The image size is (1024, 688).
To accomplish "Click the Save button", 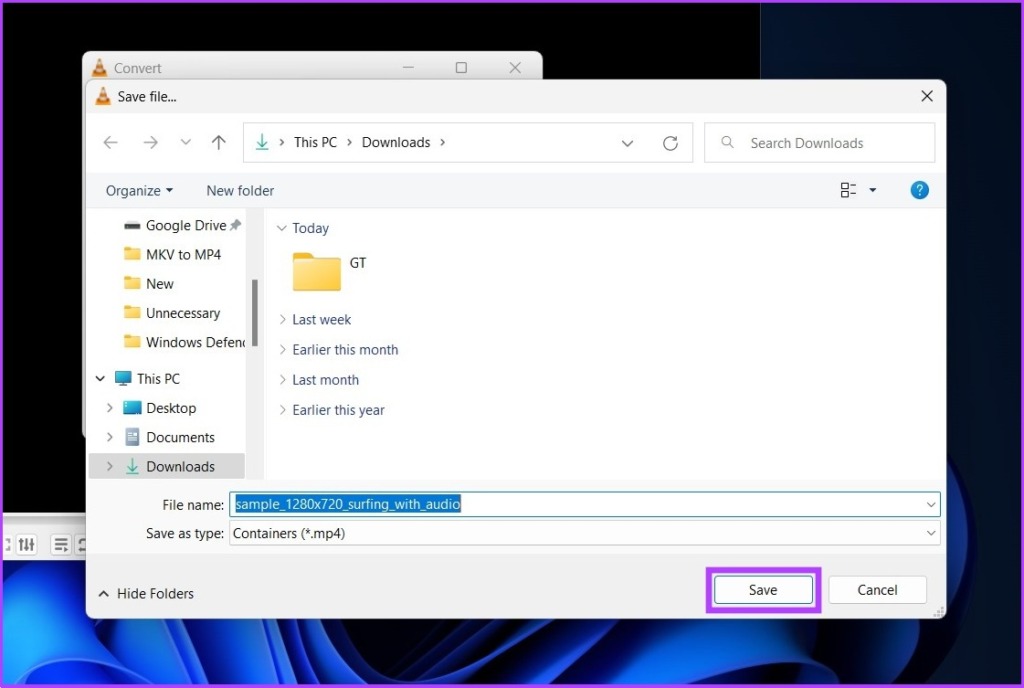I will click(763, 590).
